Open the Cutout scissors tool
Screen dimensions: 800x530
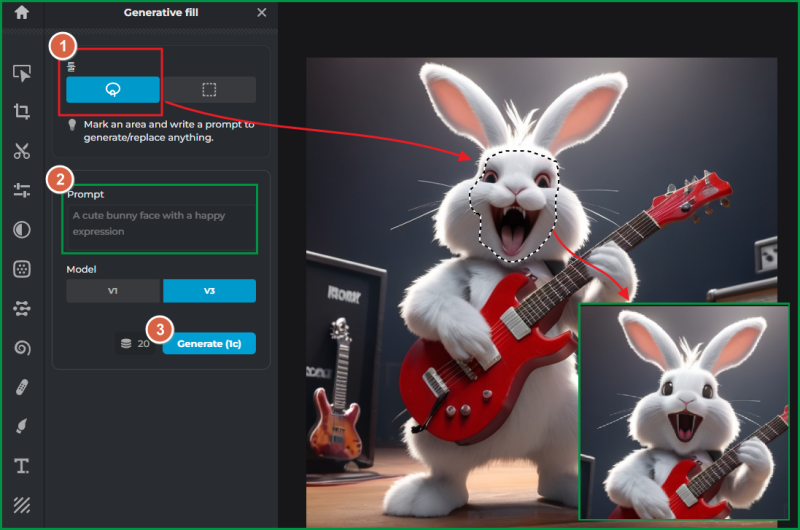click(22, 151)
